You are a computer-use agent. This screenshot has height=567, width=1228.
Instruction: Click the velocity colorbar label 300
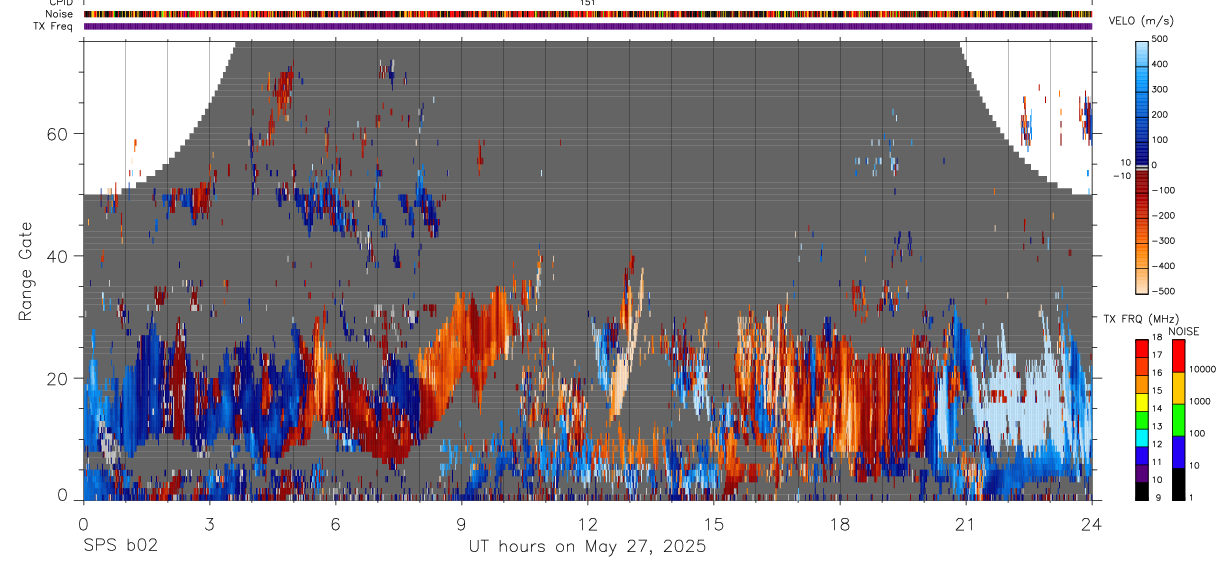1161,89
